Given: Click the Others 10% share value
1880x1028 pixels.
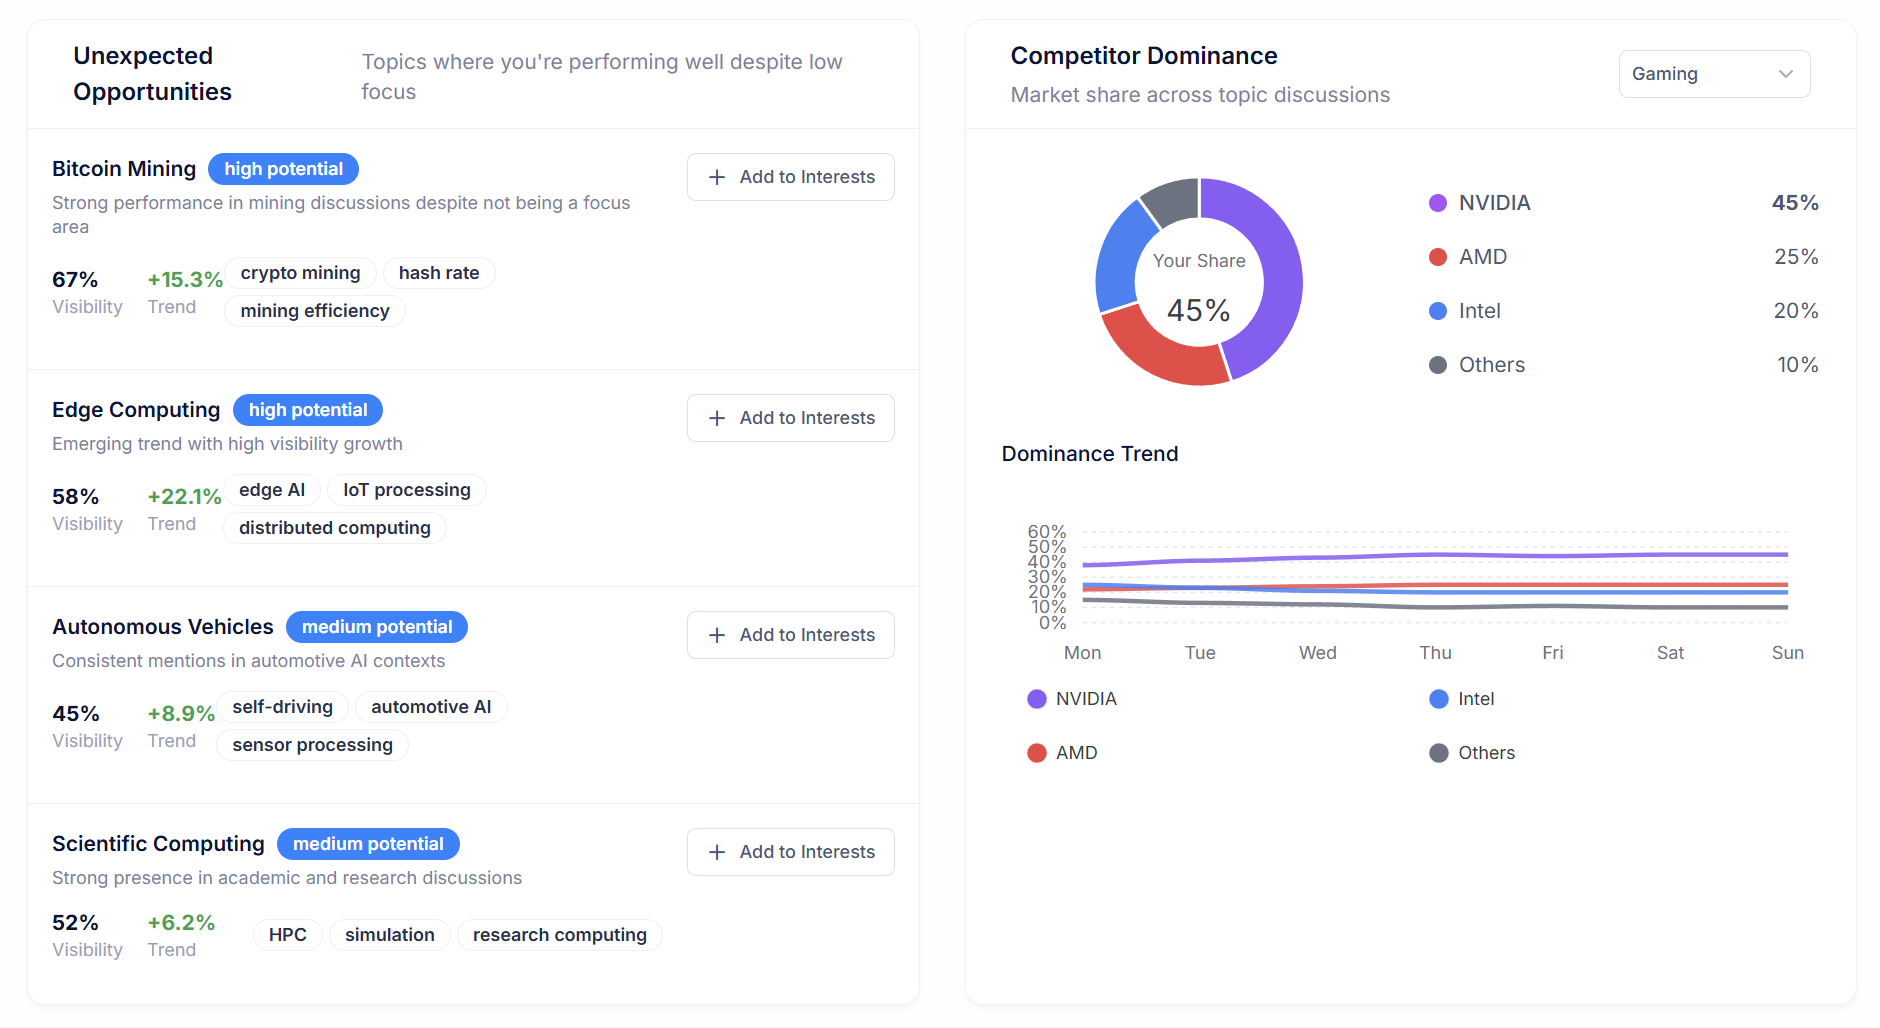Looking at the screenshot, I should 1797,365.
